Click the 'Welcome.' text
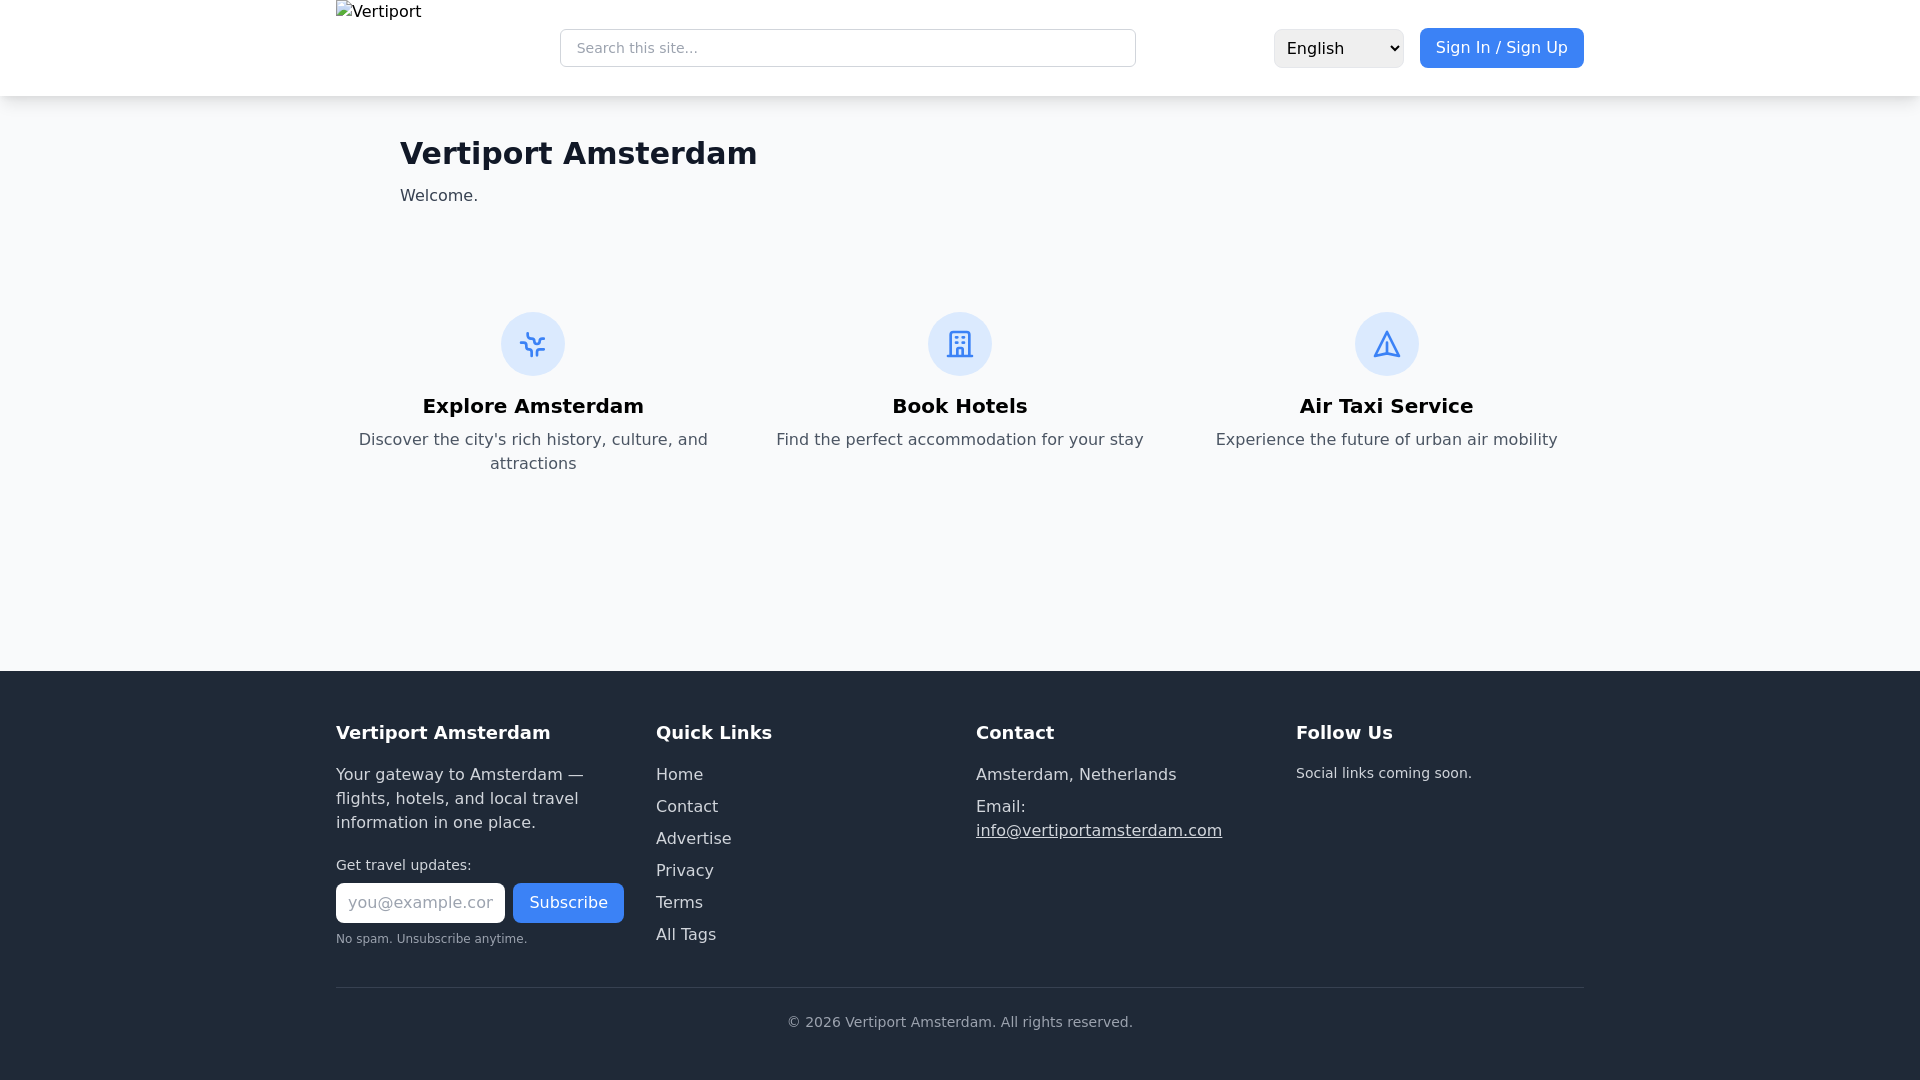This screenshot has width=1920, height=1080. pos(439,196)
